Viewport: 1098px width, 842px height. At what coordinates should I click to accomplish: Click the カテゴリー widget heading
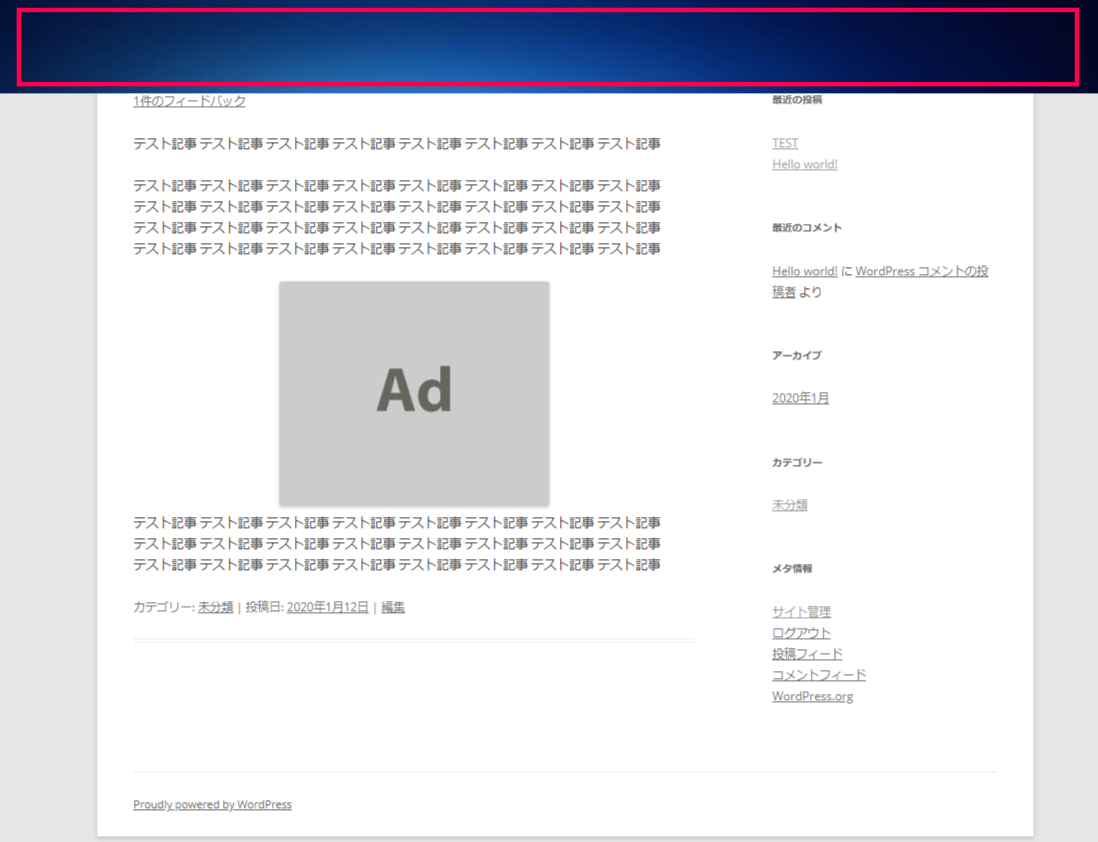(x=797, y=462)
